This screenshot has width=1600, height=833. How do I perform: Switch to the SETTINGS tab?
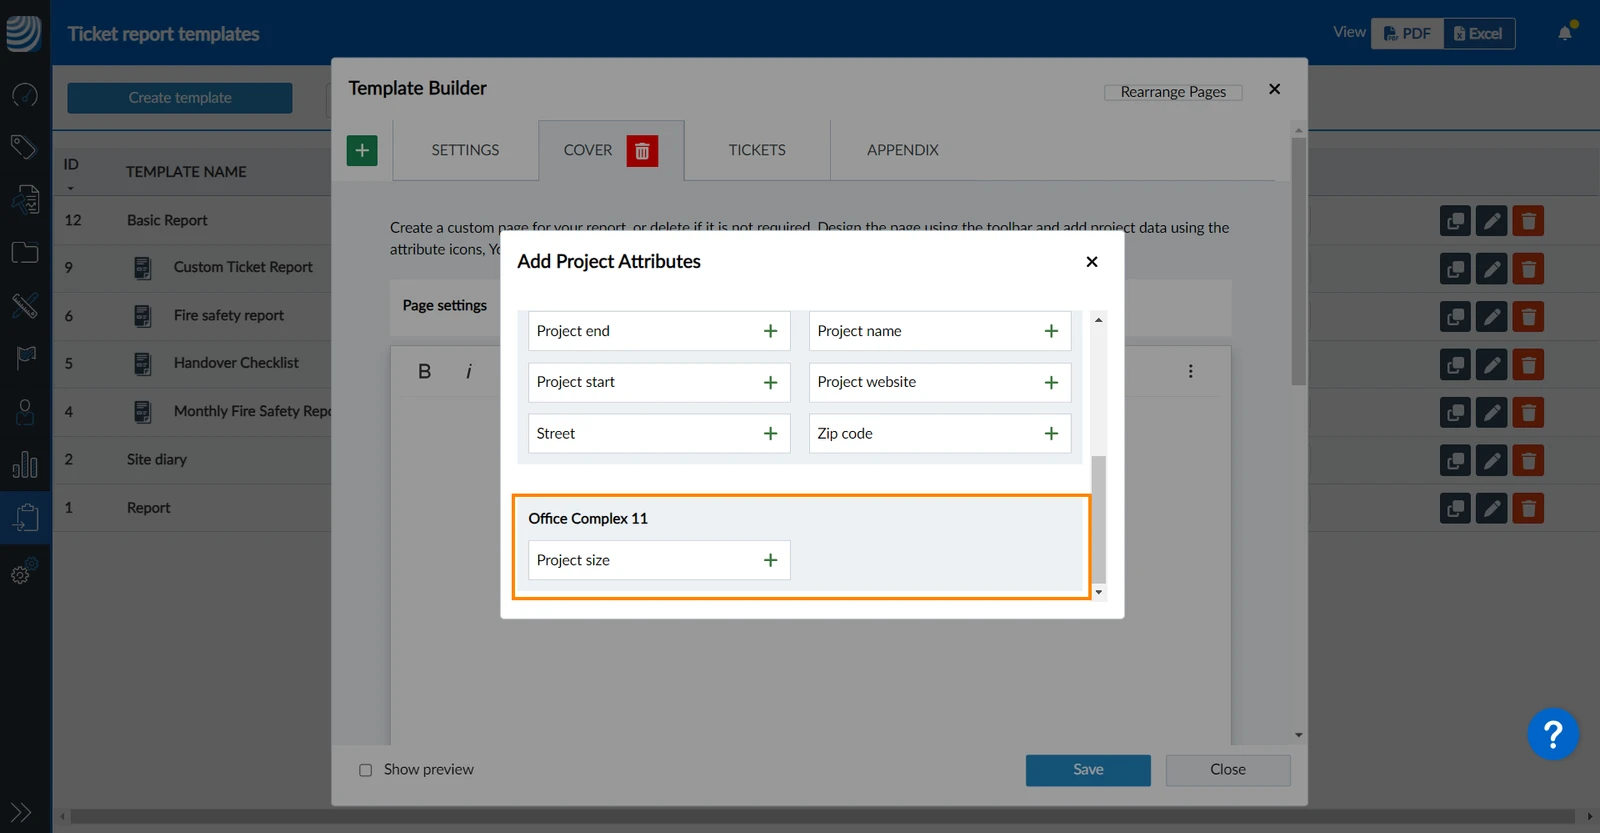pos(465,150)
